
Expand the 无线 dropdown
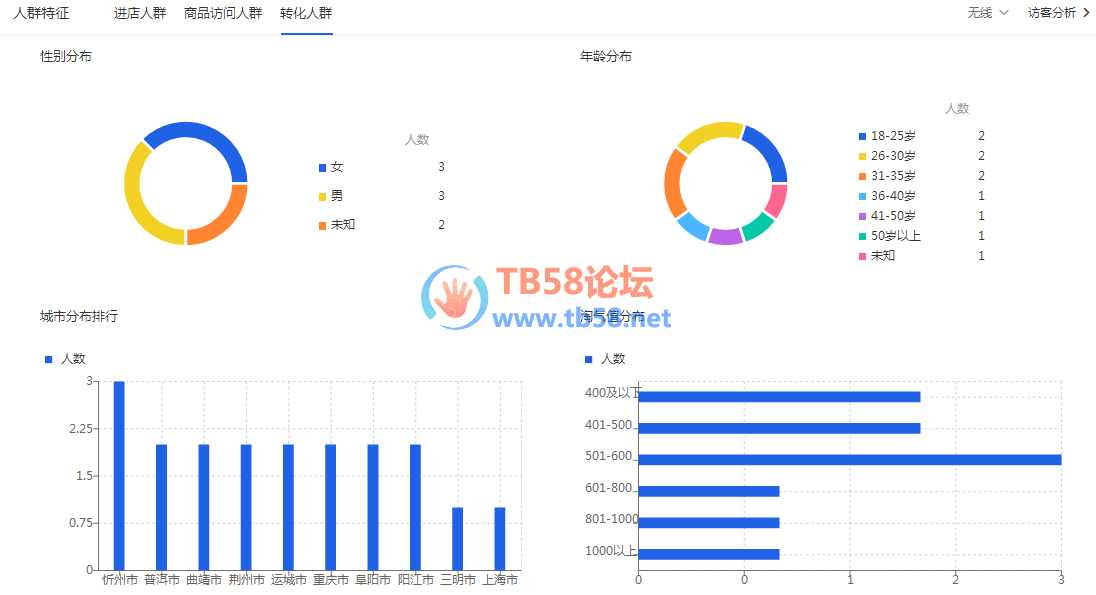(x=988, y=13)
